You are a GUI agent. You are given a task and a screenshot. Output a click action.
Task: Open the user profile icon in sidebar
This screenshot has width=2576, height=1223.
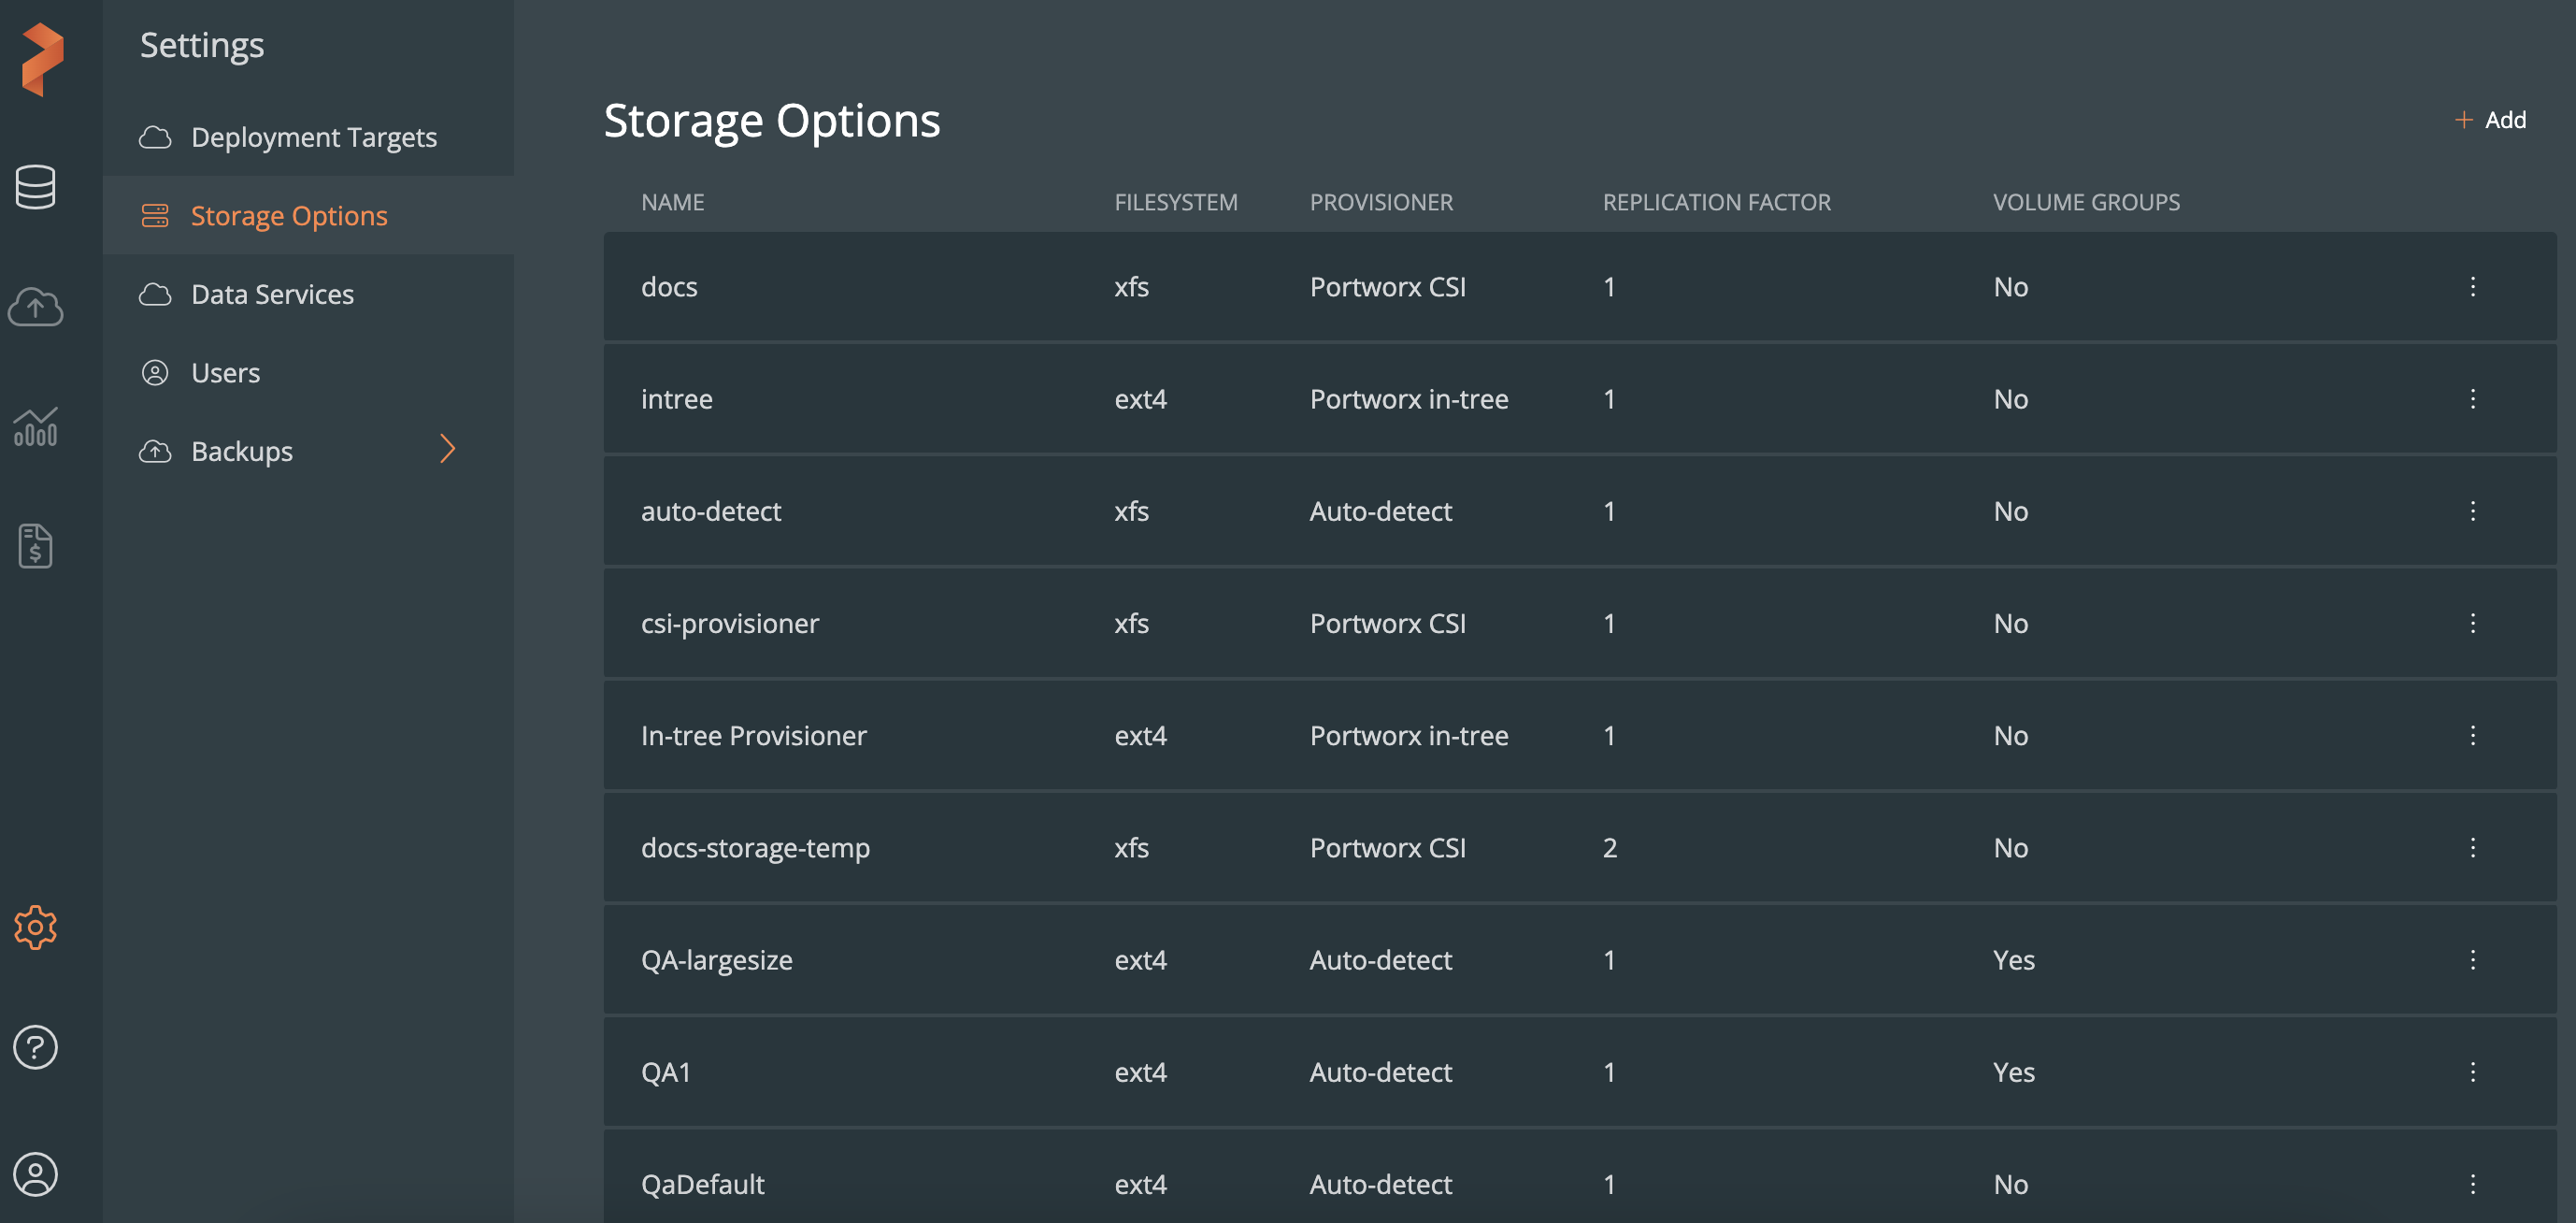pyautogui.click(x=36, y=1174)
